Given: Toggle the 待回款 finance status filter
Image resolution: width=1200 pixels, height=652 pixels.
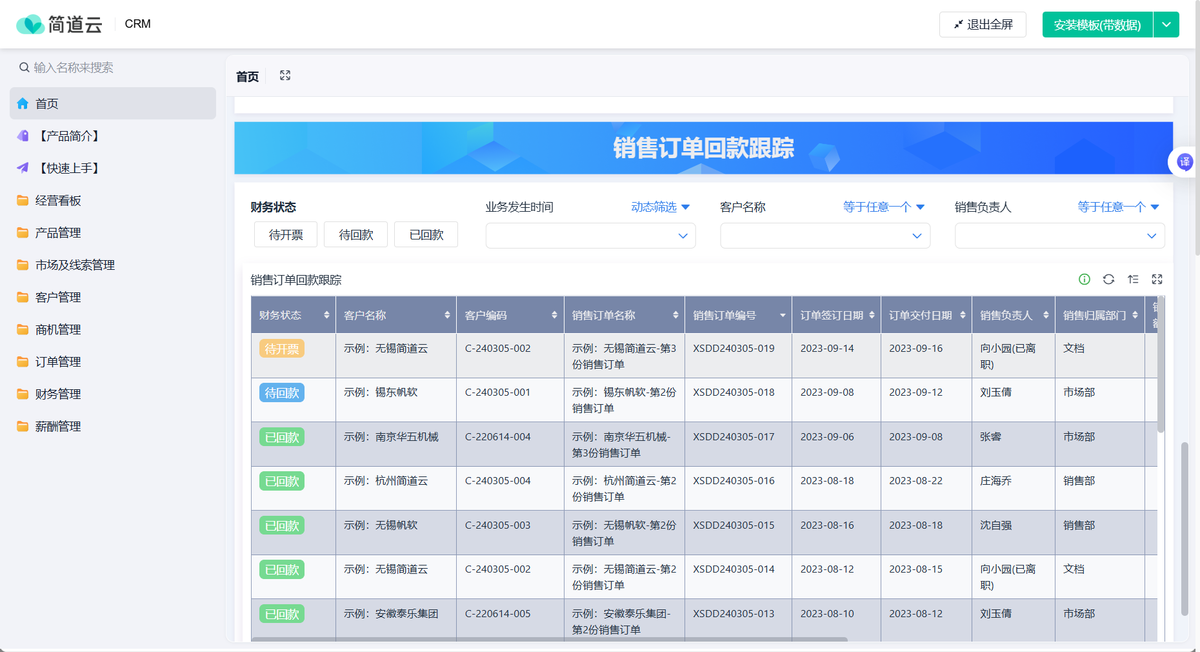Looking at the screenshot, I should (356, 234).
